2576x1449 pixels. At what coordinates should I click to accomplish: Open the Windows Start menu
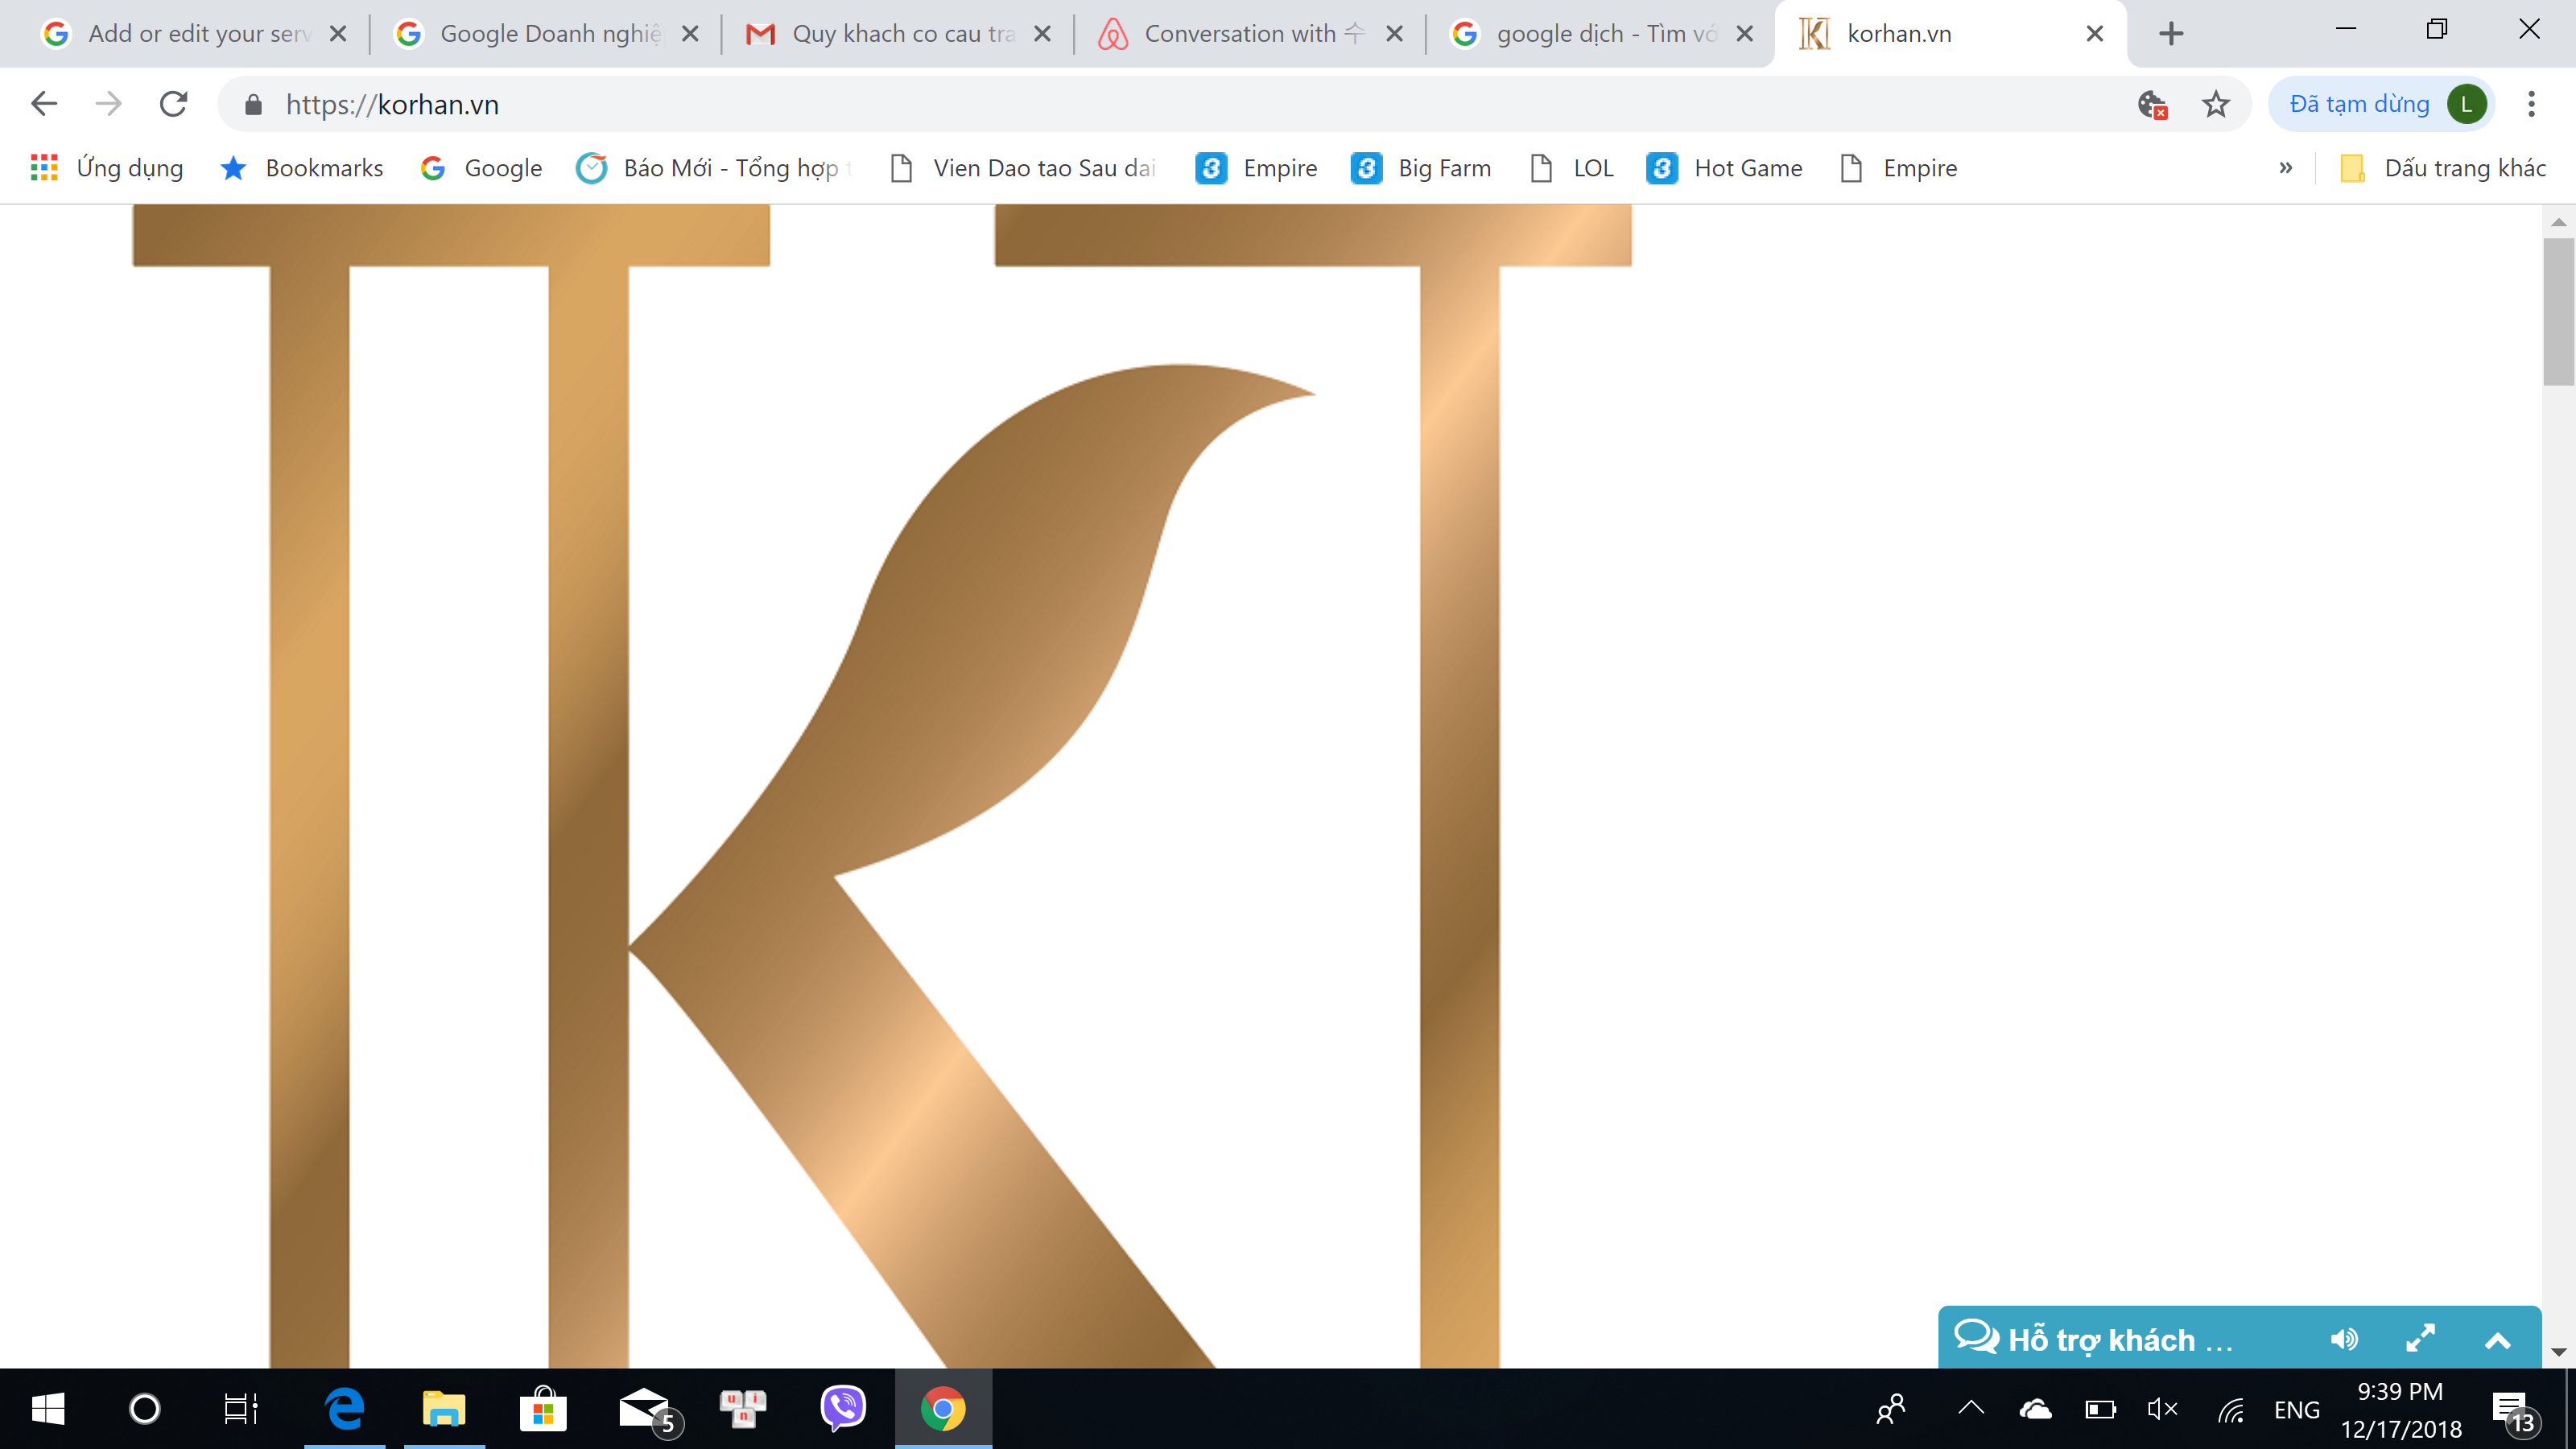[48, 1409]
